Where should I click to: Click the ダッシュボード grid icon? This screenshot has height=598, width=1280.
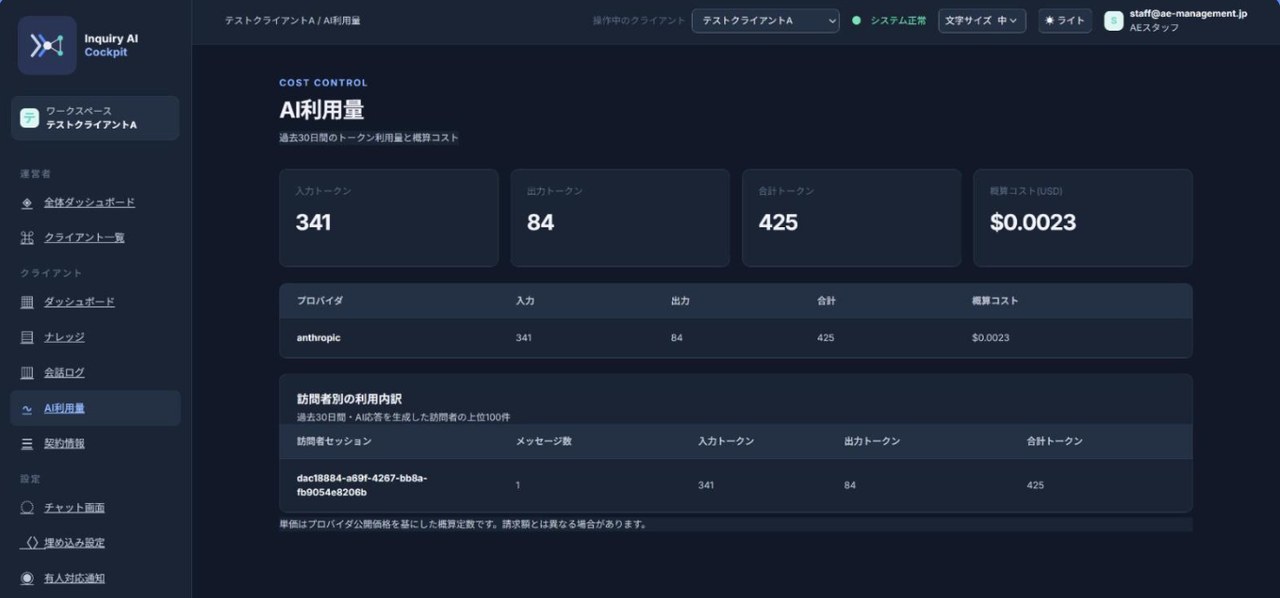point(27,302)
